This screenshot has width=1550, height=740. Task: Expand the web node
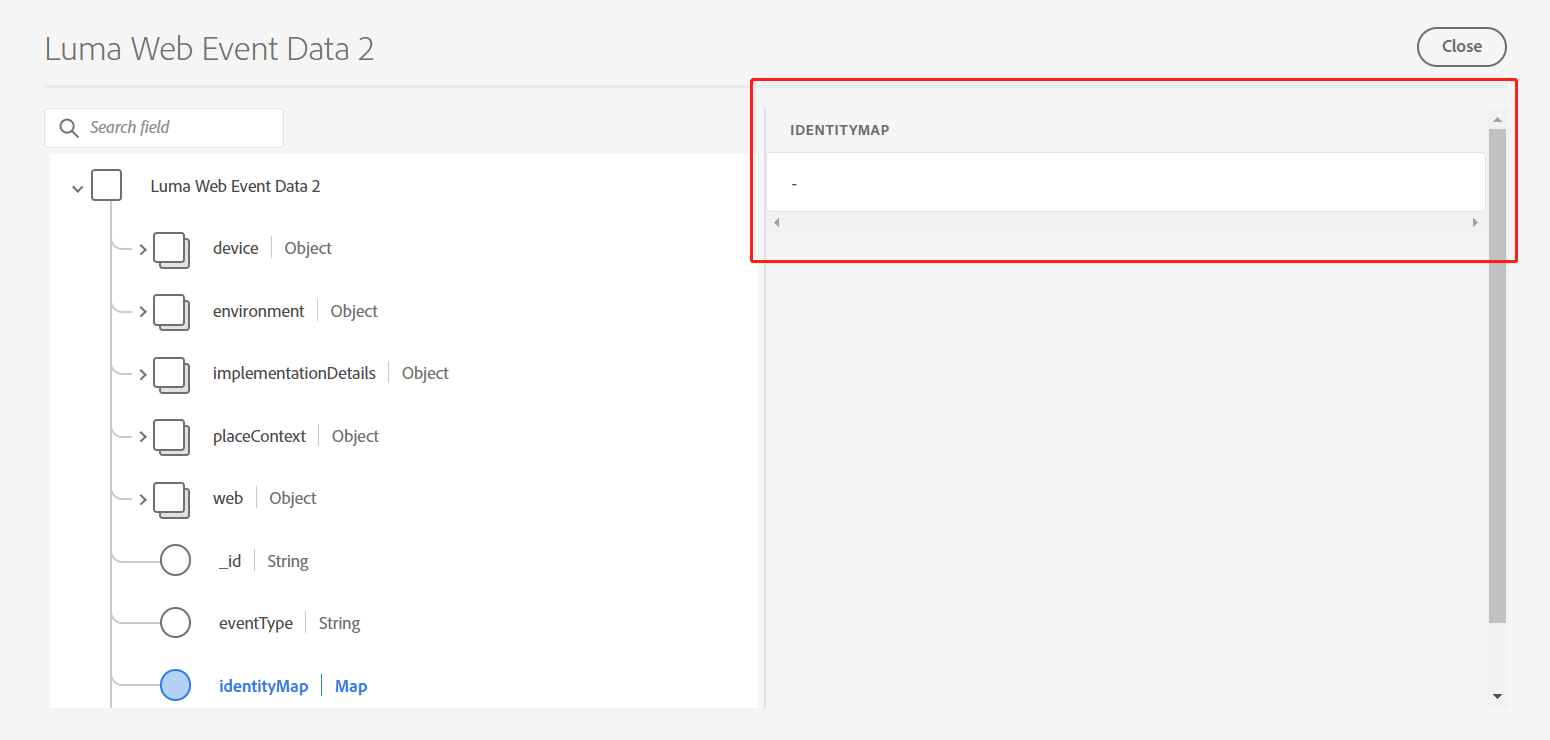click(143, 500)
